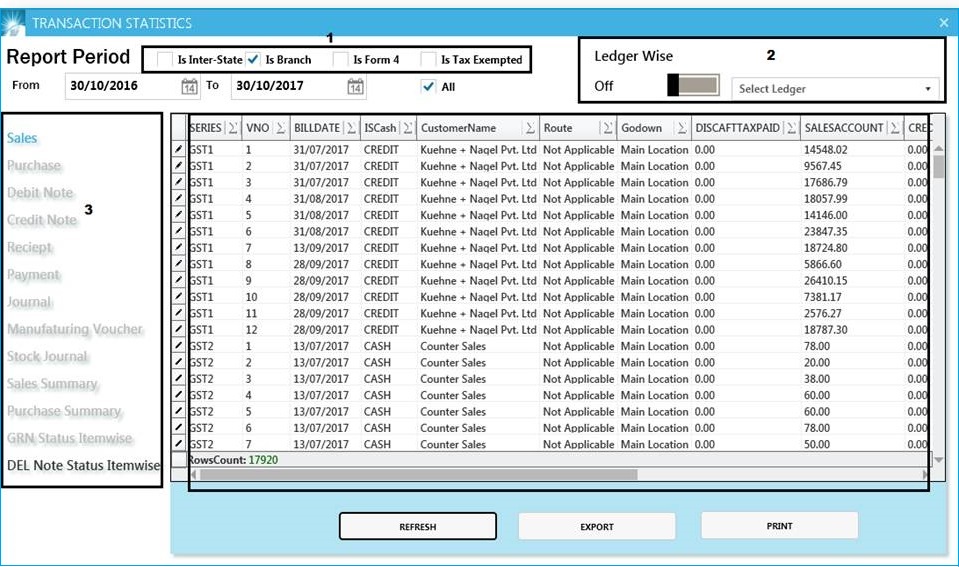Tick the Is Form 4 checkbox
The width and height of the screenshot is (959, 567).
click(341, 59)
